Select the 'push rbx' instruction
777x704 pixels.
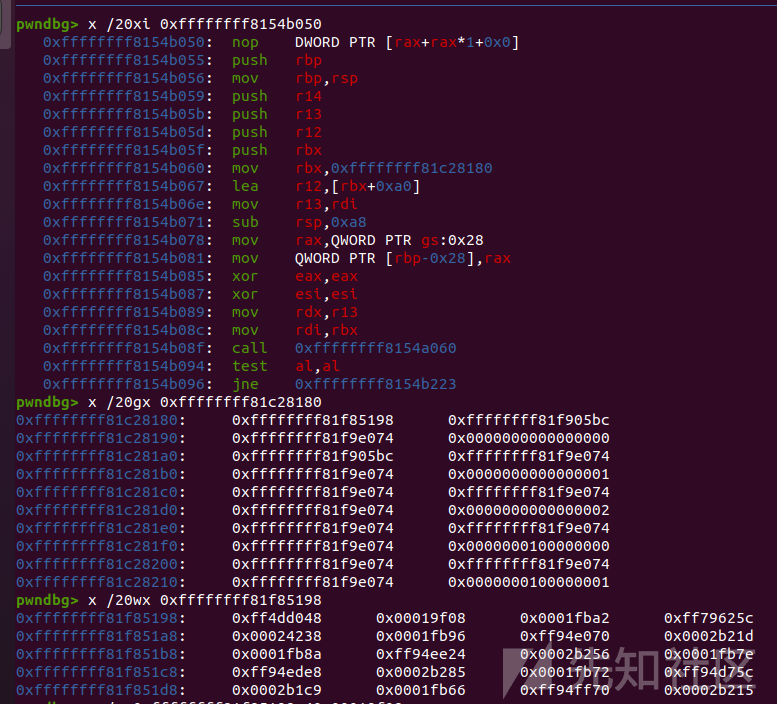pyautogui.click(x=277, y=150)
